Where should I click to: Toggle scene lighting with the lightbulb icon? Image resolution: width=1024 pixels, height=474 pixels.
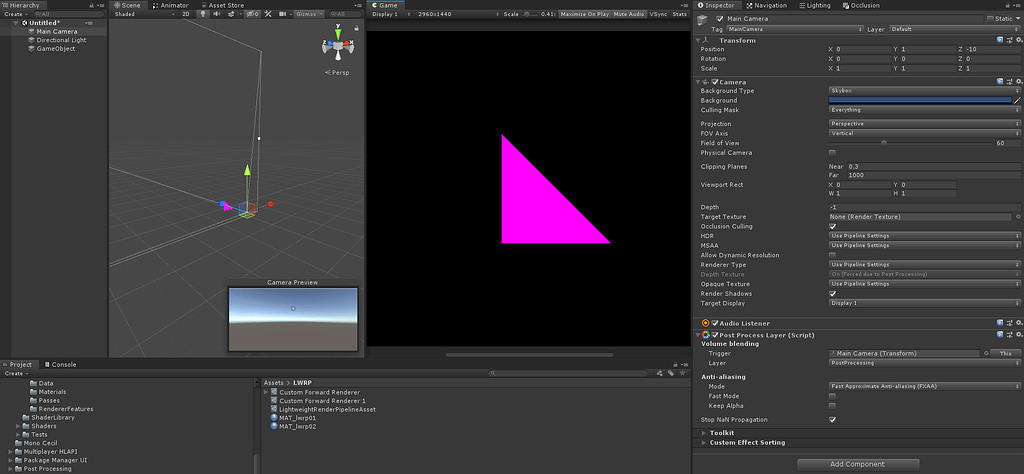point(202,14)
